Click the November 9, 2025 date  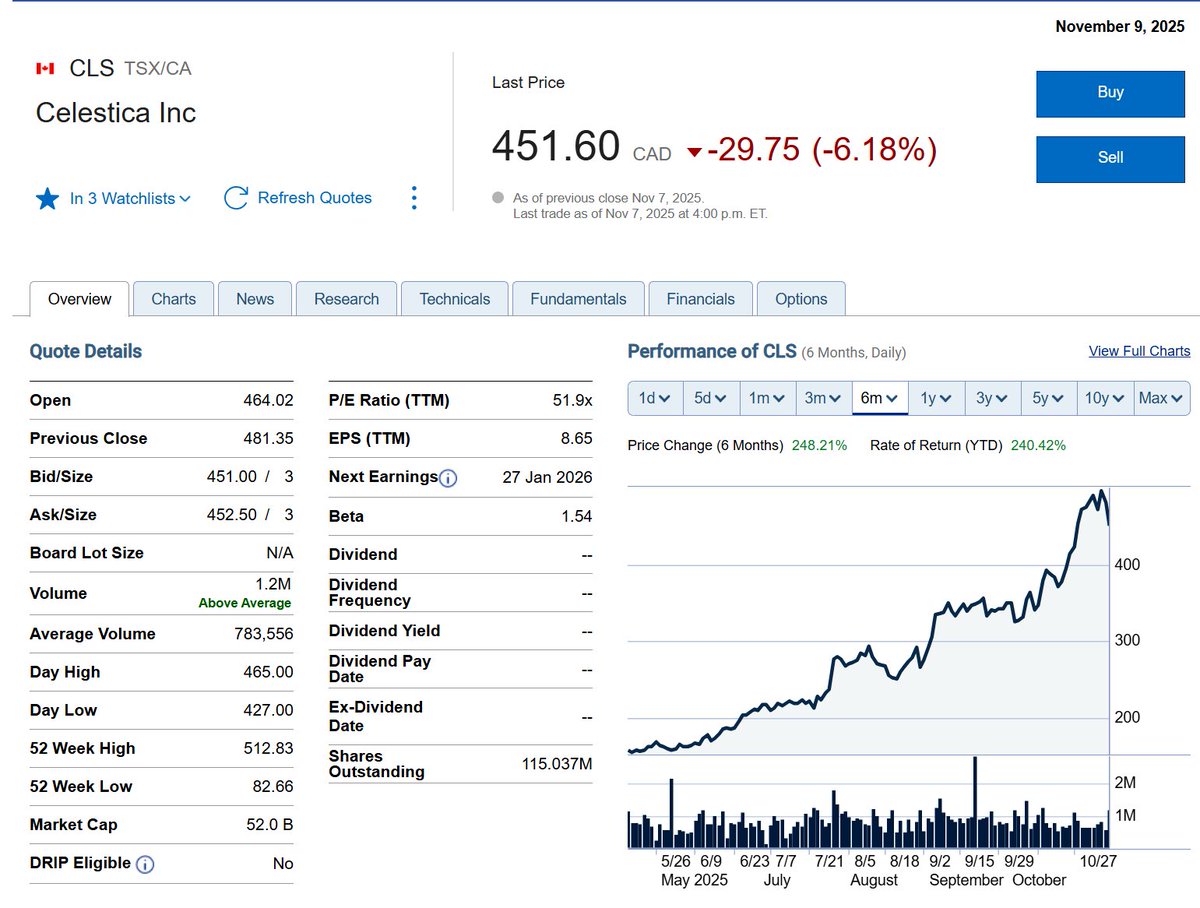[x=1120, y=27]
